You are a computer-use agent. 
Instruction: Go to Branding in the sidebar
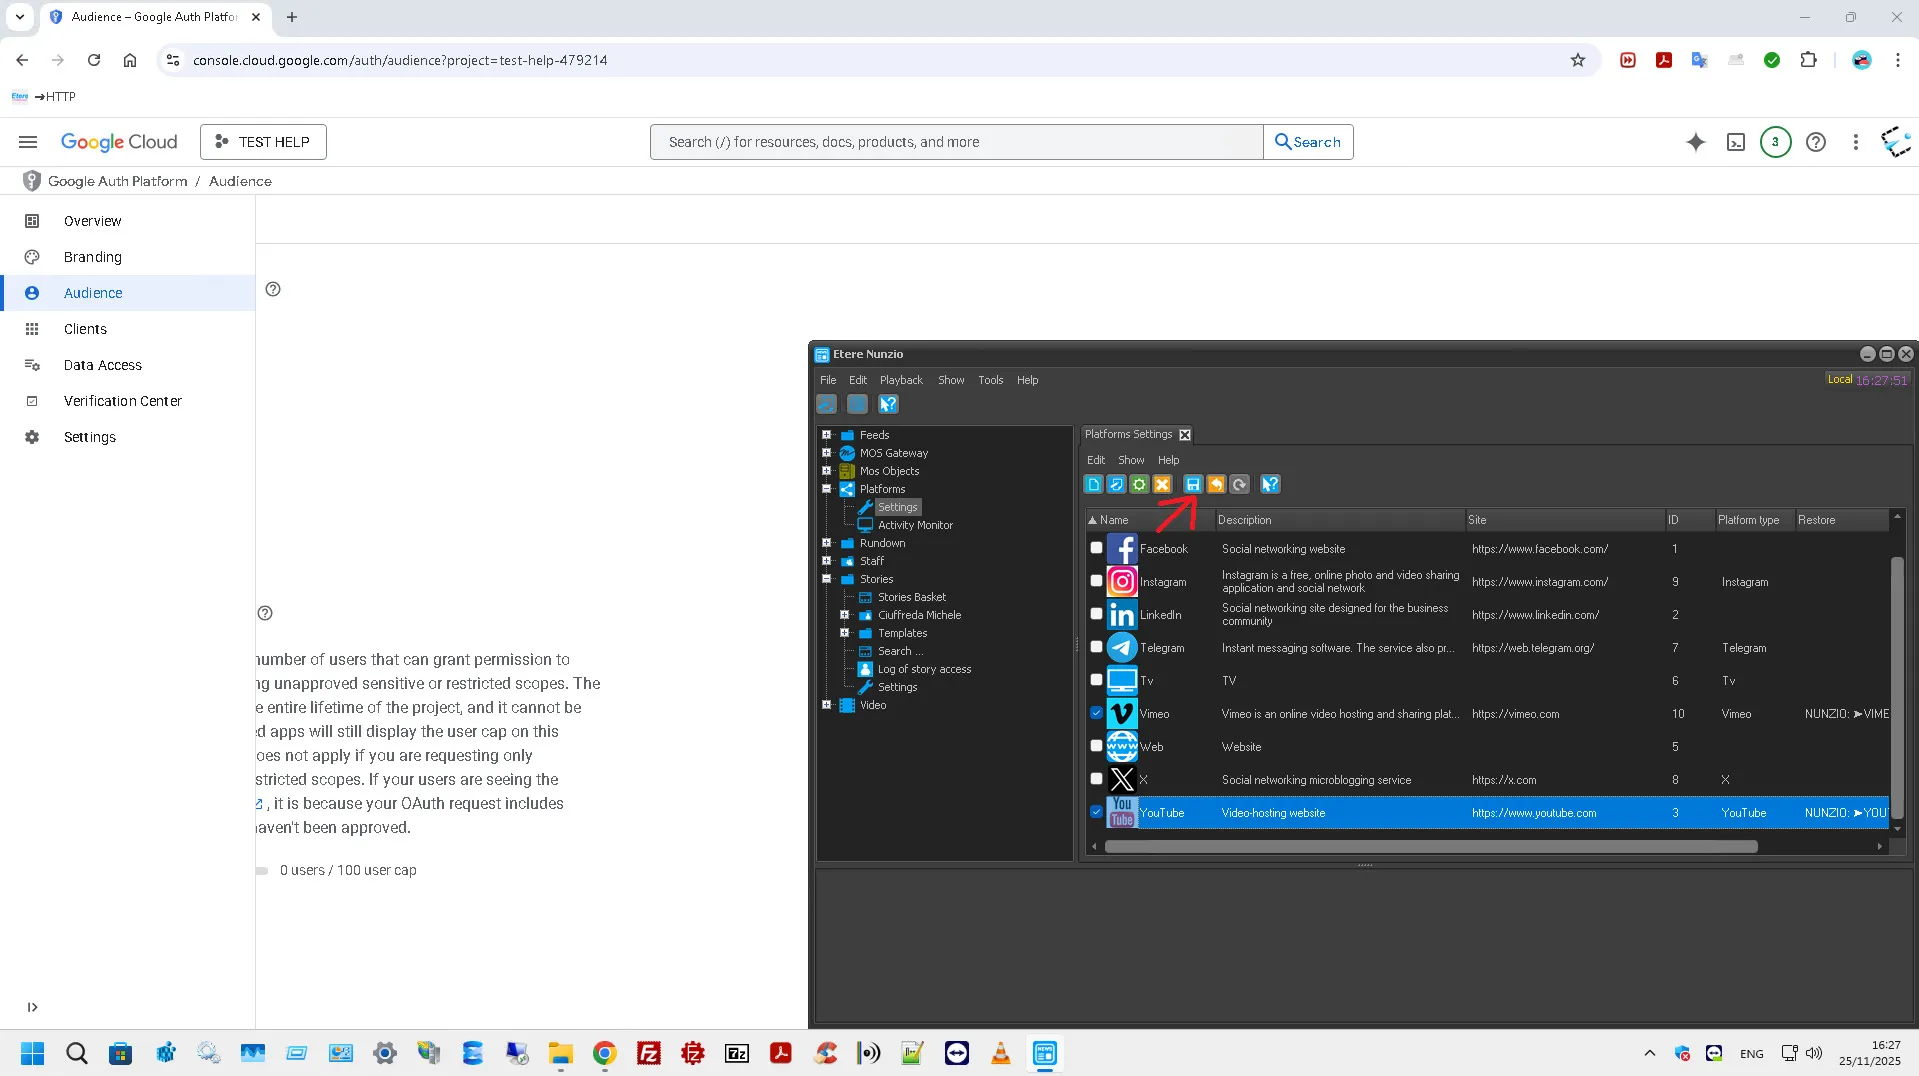click(x=93, y=257)
